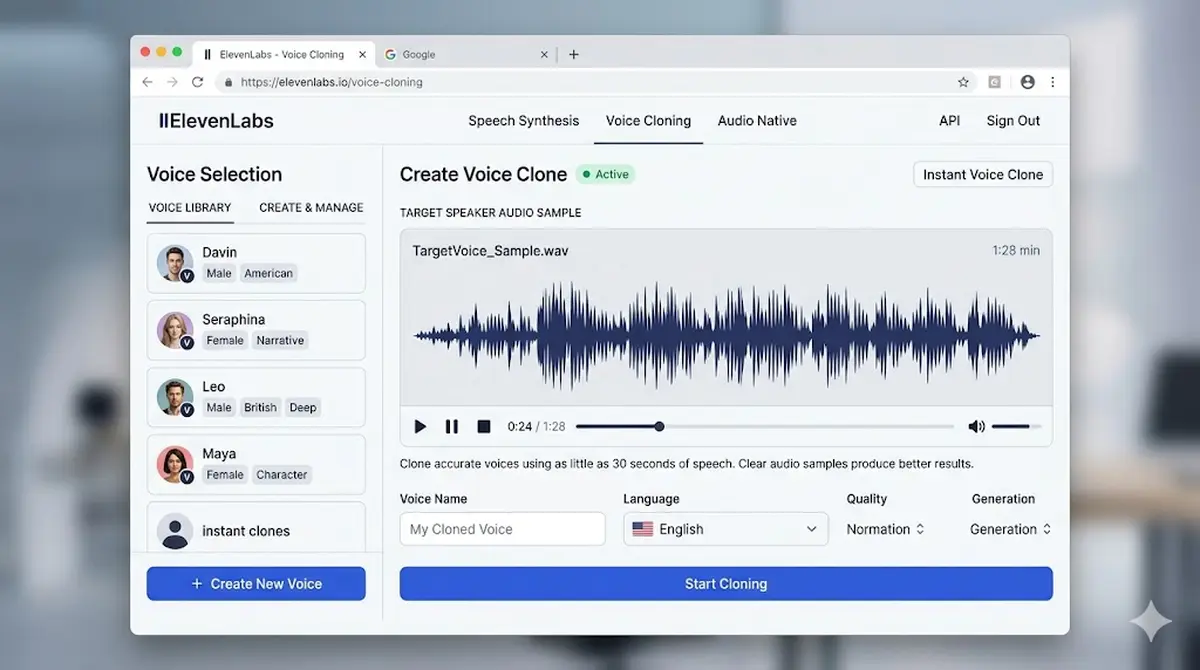Open the Quality Normation selector
Image resolution: width=1200 pixels, height=670 pixels.
[885, 529]
